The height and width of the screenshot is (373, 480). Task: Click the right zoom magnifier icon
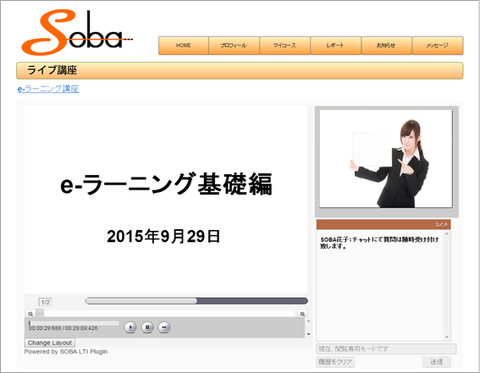point(302,314)
